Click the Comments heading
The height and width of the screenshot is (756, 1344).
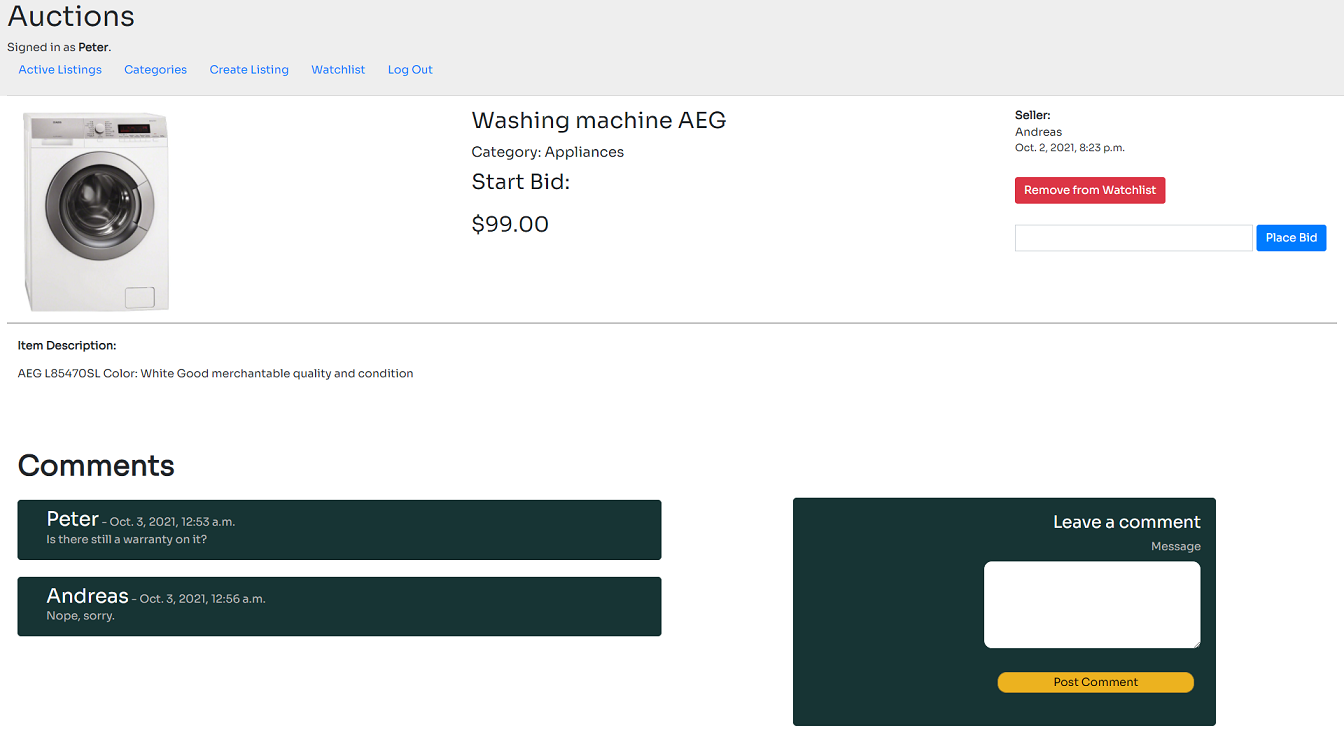(96, 466)
